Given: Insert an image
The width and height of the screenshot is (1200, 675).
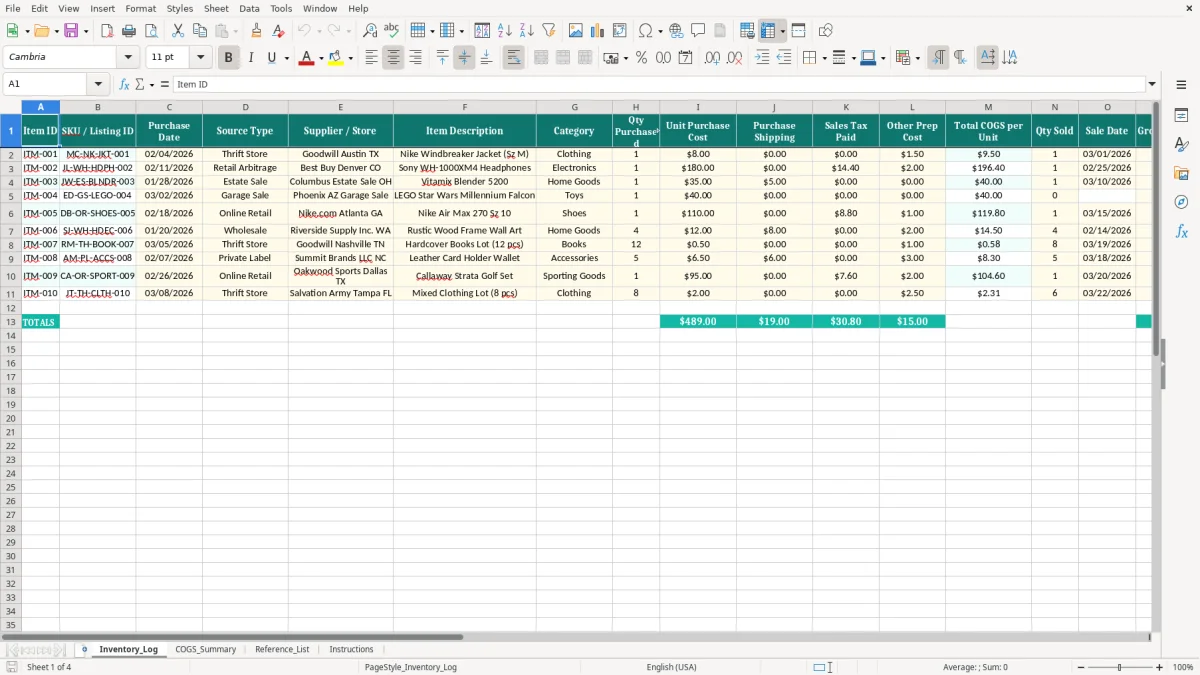Looking at the screenshot, I should tap(576, 31).
